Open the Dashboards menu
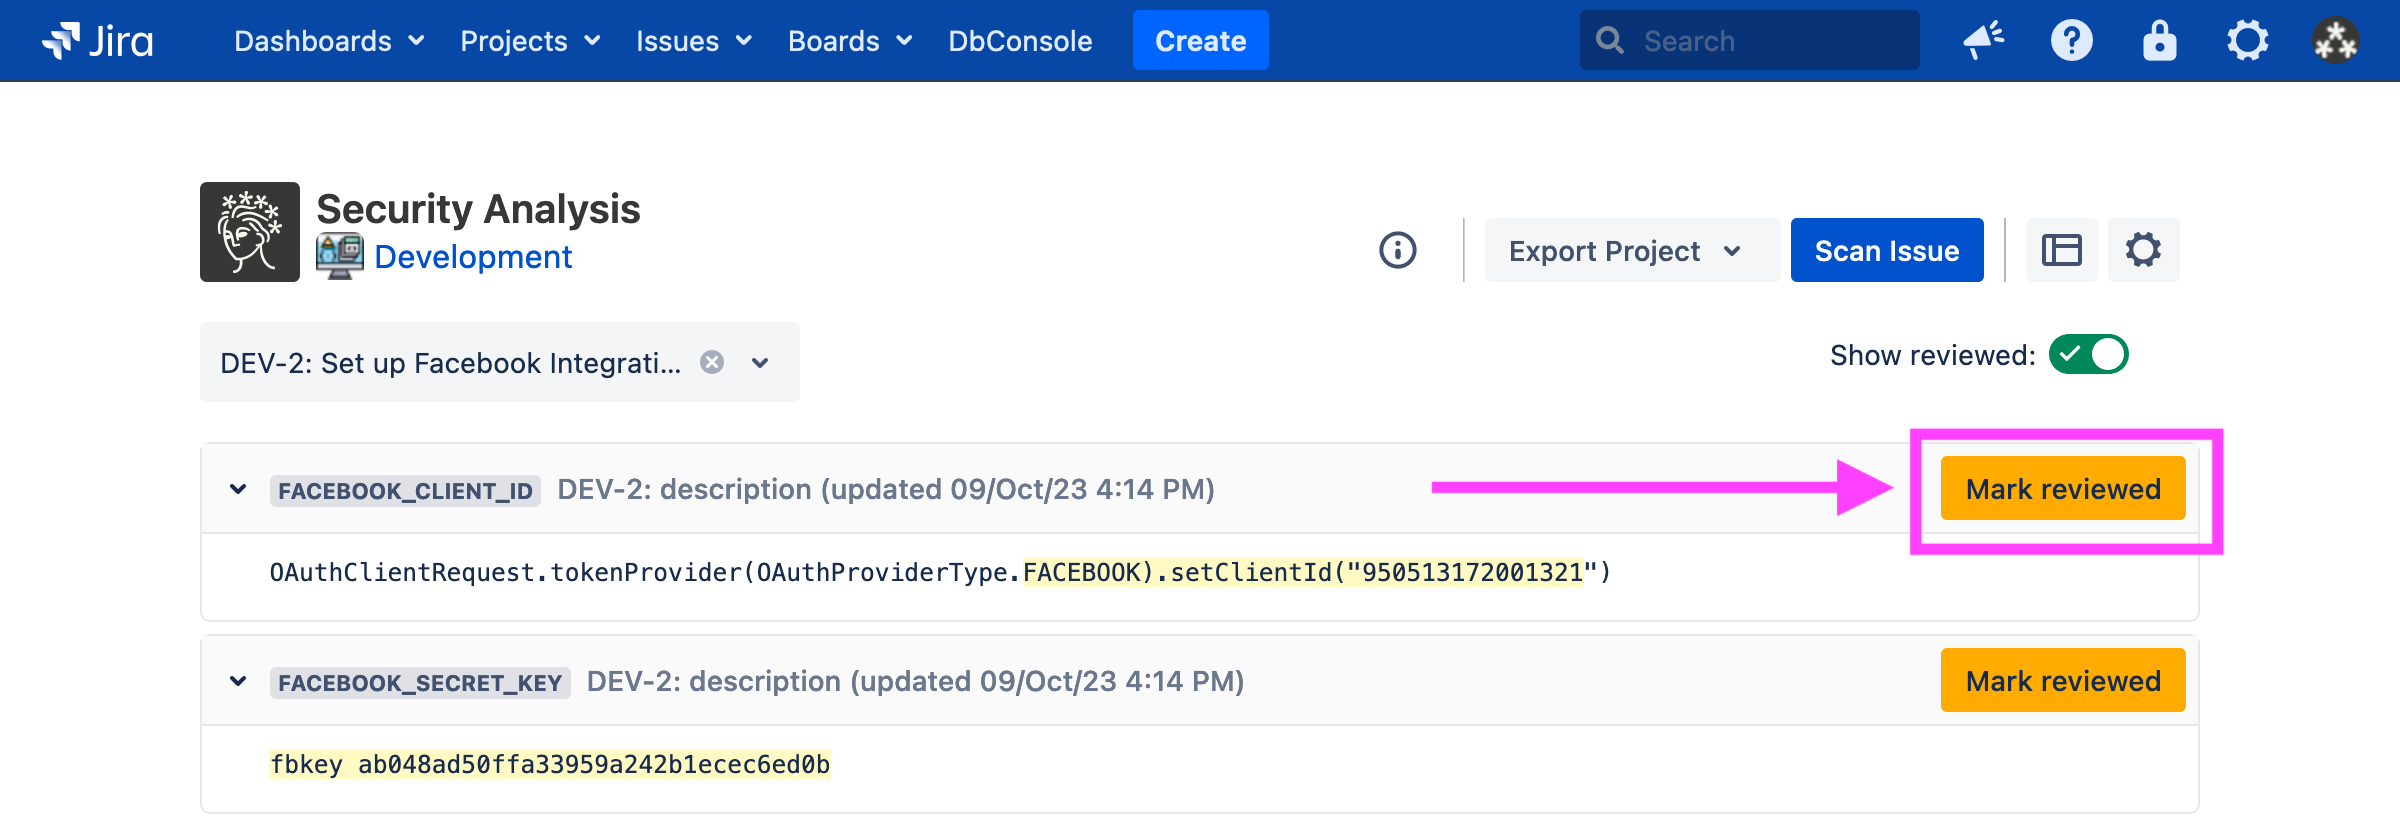Image resolution: width=2400 pixels, height=821 pixels. click(329, 41)
